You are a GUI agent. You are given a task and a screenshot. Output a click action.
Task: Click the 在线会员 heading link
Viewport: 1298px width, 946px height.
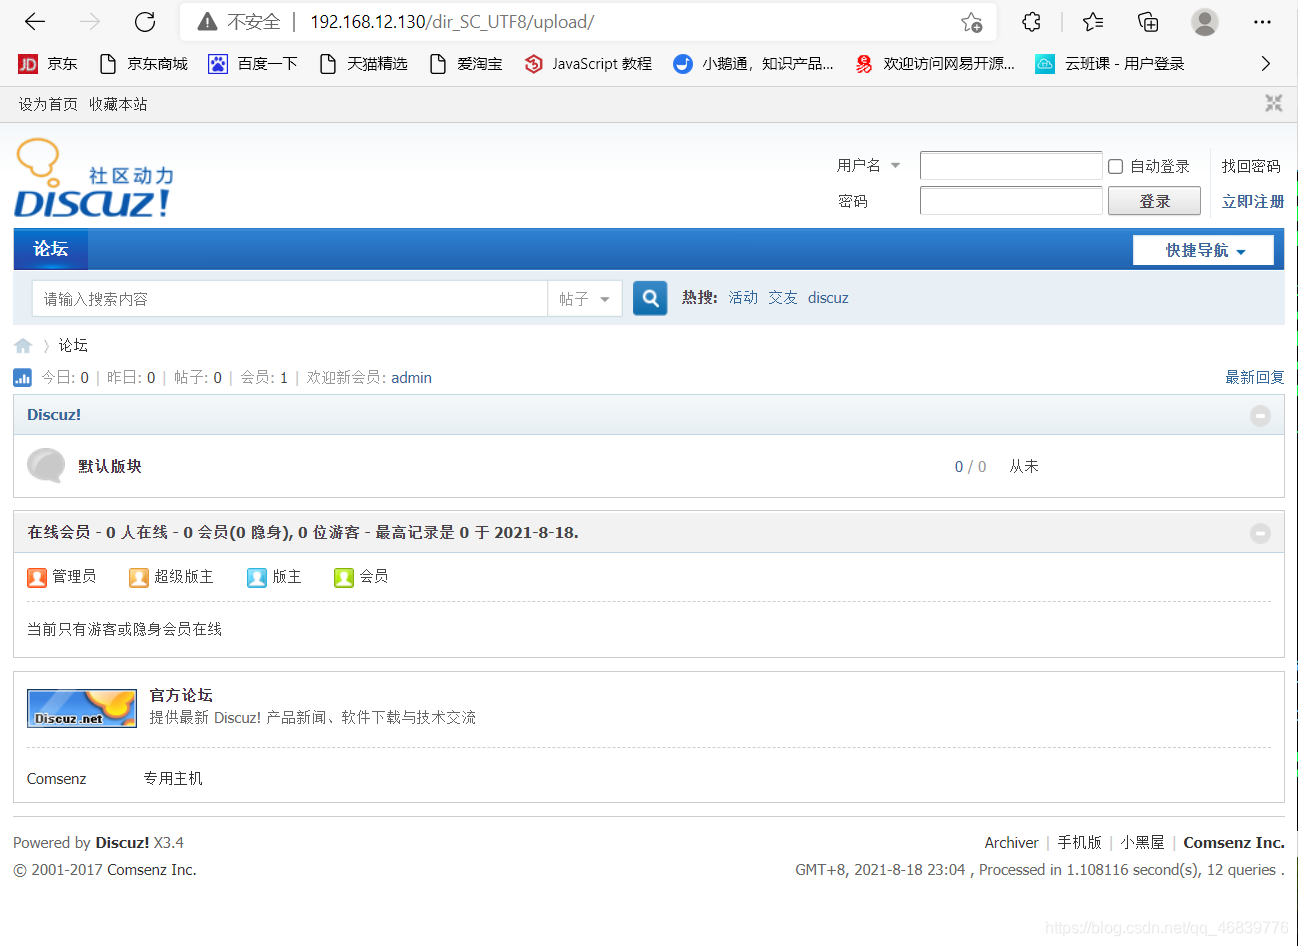pyautogui.click(x=59, y=532)
